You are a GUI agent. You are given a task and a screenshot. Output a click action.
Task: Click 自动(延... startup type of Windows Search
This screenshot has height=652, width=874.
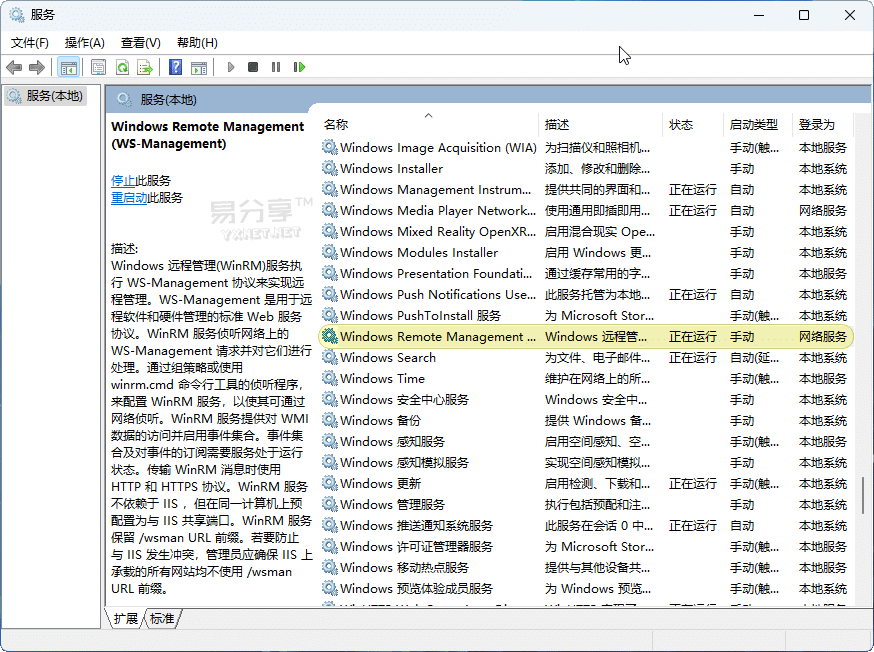point(755,357)
